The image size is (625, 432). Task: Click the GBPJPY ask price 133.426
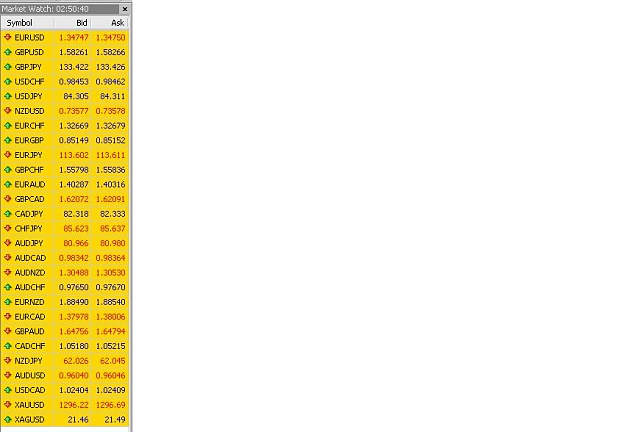(110, 67)
